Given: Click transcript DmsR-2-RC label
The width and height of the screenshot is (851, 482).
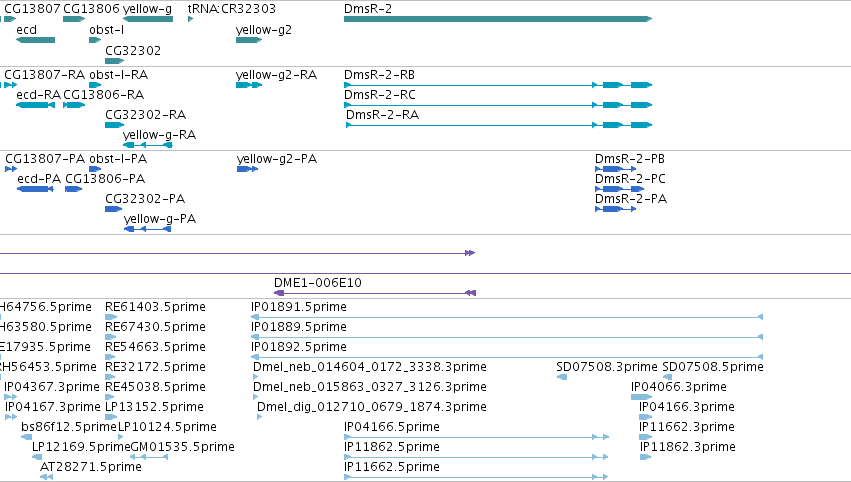Looking at the screenshot, I should click(x=380, y=94).
